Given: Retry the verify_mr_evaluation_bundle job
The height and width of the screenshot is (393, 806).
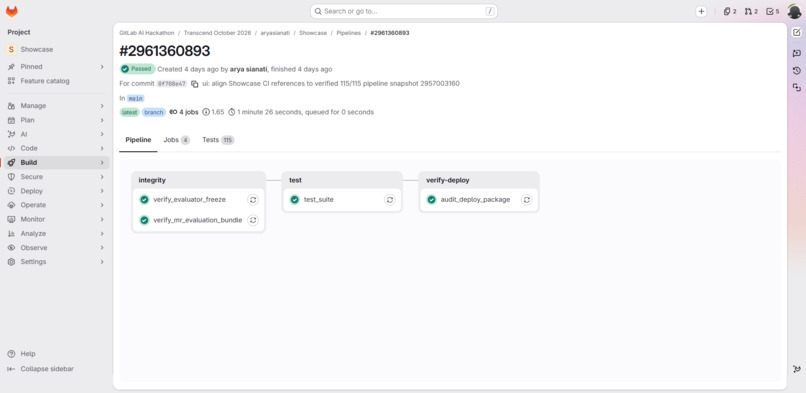Looking at the screenshot, I should pos(252,220).
